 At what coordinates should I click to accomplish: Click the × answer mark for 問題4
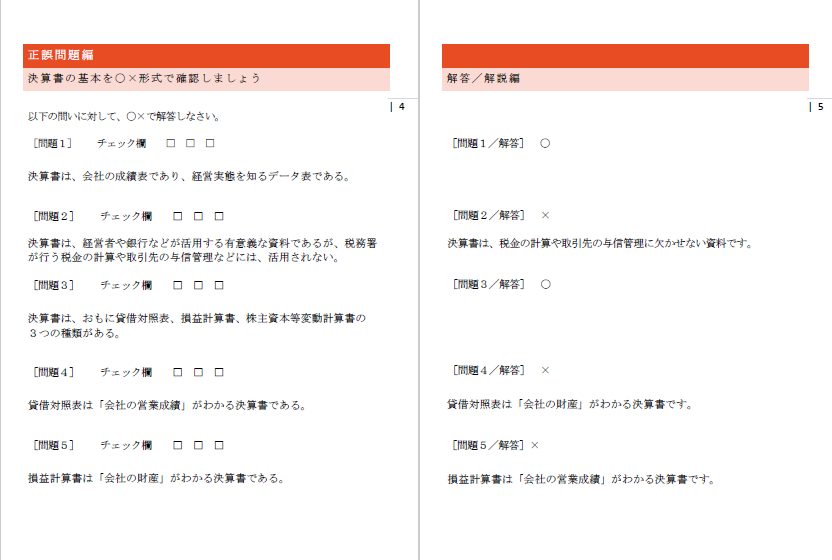click(545, 370)
